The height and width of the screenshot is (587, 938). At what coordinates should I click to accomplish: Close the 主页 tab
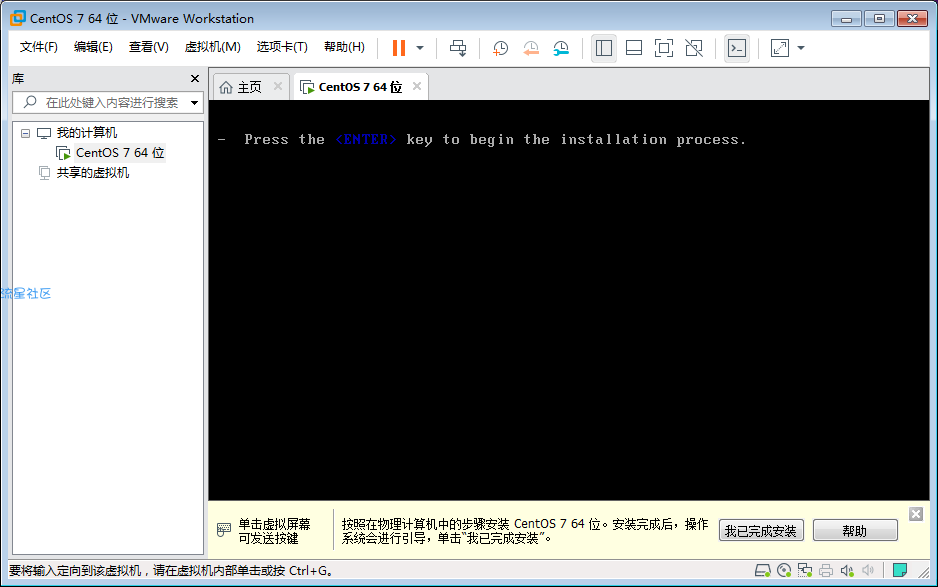coord(278,86)
